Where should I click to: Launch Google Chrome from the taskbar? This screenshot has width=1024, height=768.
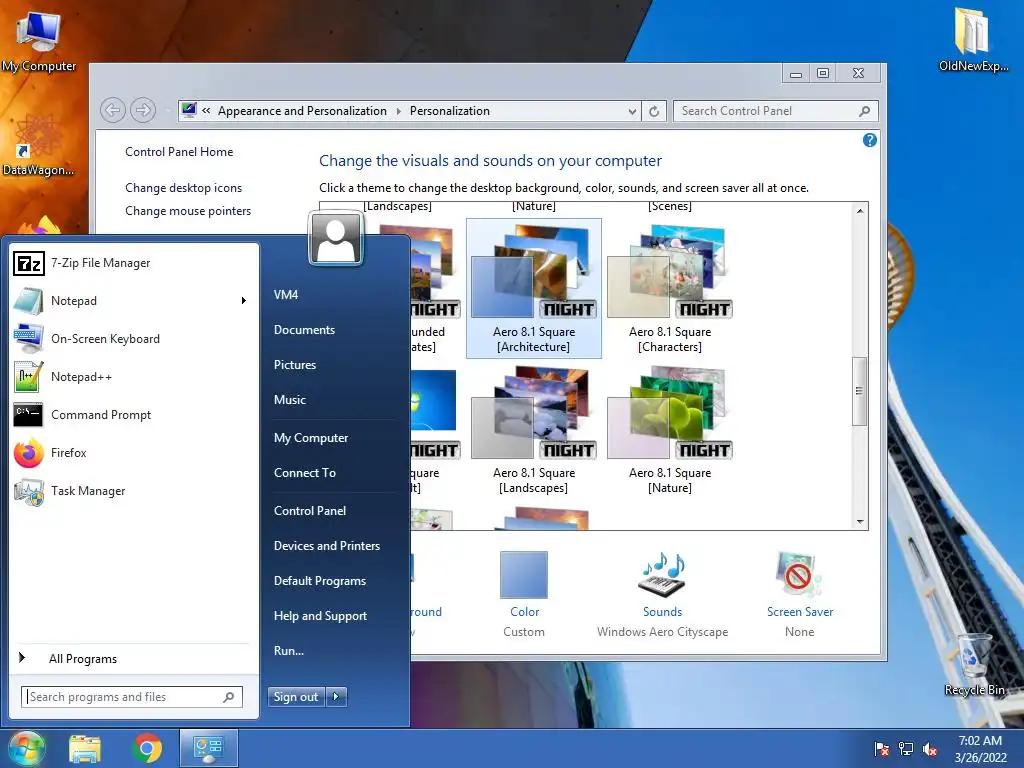147,748
